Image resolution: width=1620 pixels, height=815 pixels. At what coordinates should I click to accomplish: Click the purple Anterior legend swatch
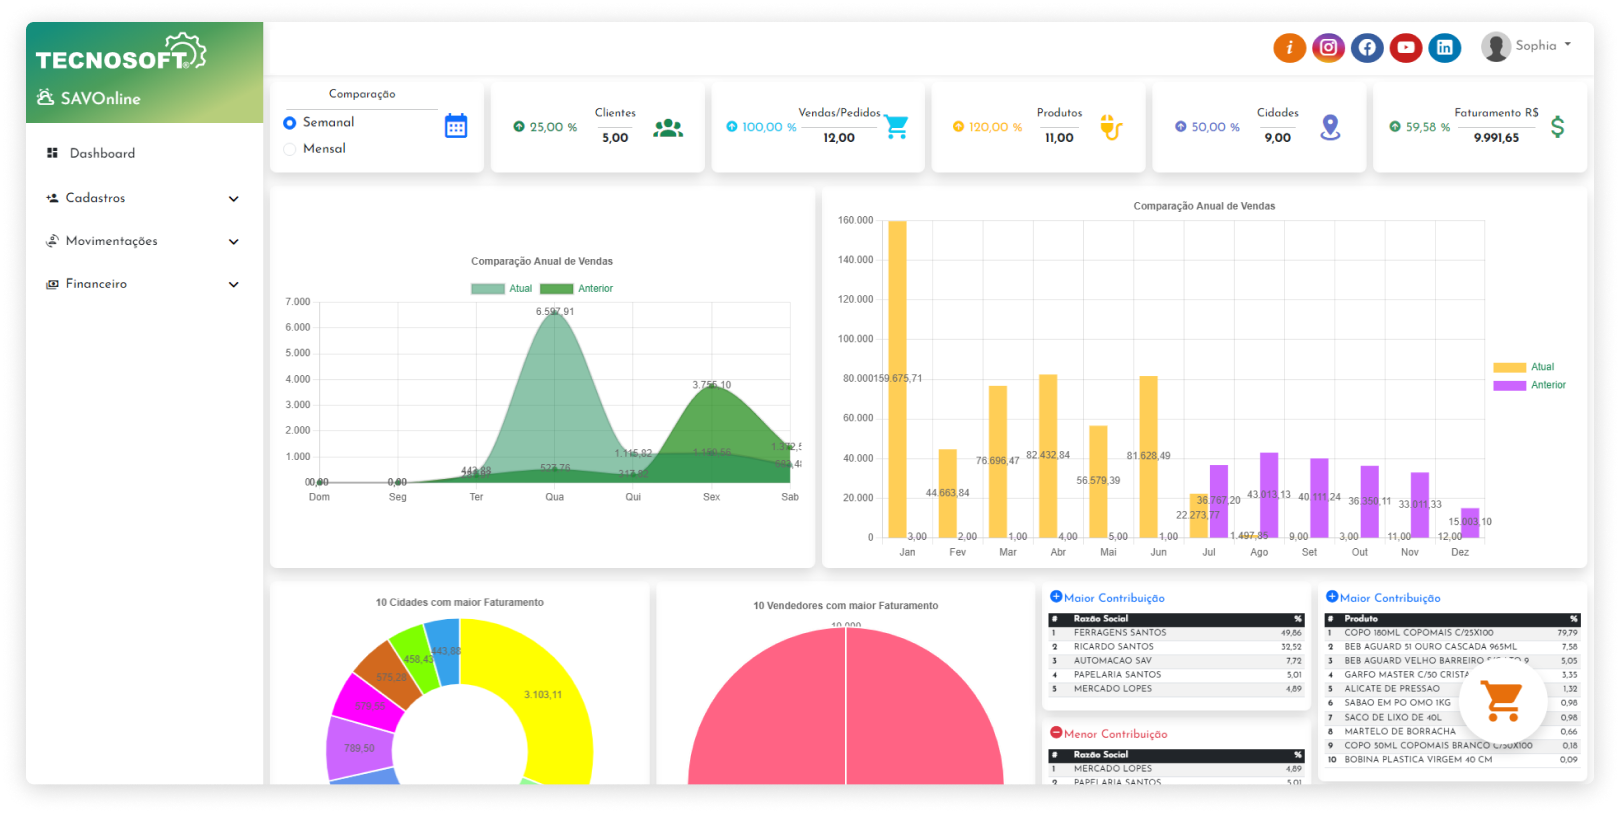click(x=1509, y=385)
